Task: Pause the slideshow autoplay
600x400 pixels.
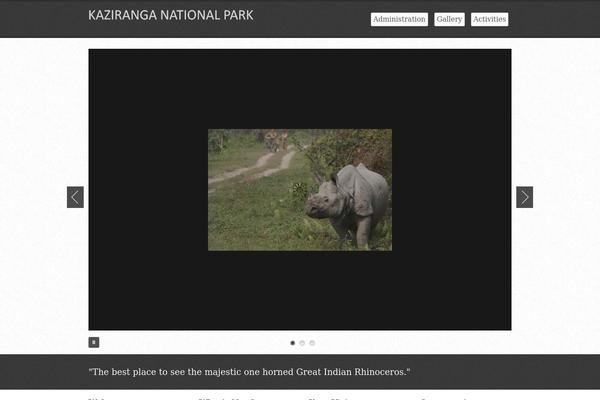Action: coord(94,342)
